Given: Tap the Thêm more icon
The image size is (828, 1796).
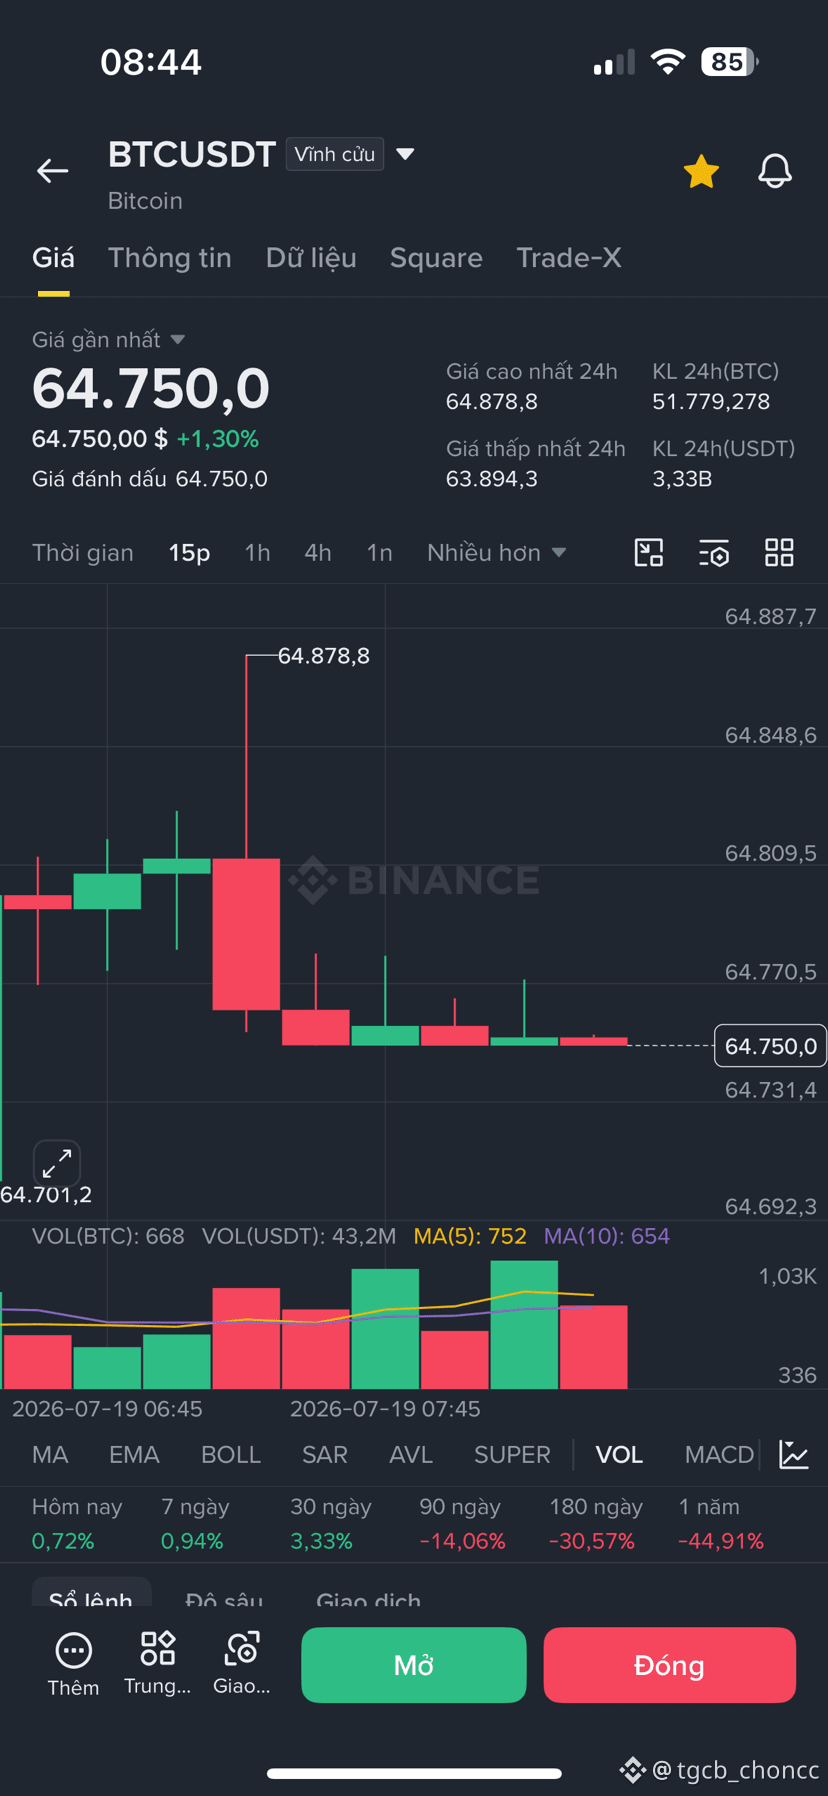Looking at the screenshot, I should (x=73, y=1664).
